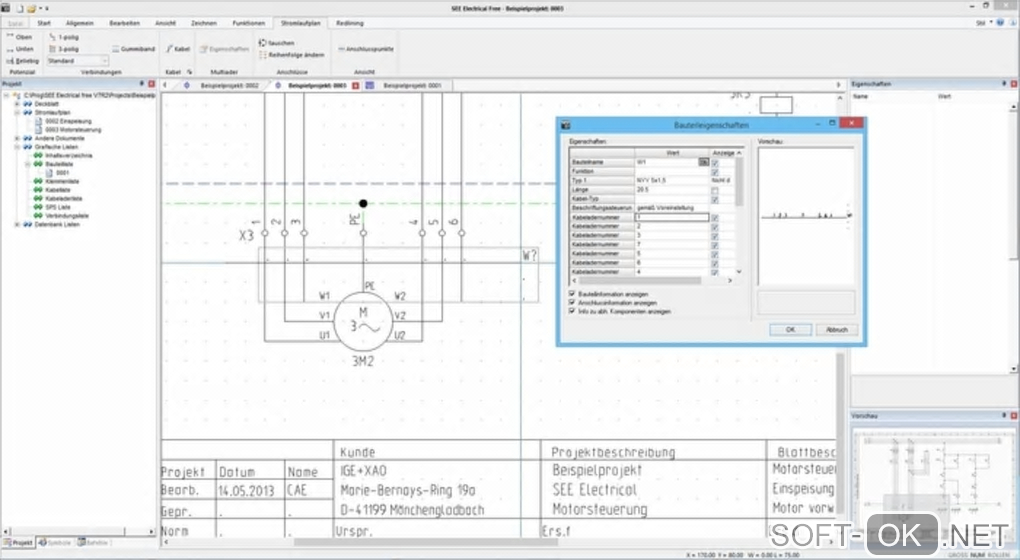Click the open folder icon in title bar
Viewport: 1020px width, 560px height.
pos(31,8)
